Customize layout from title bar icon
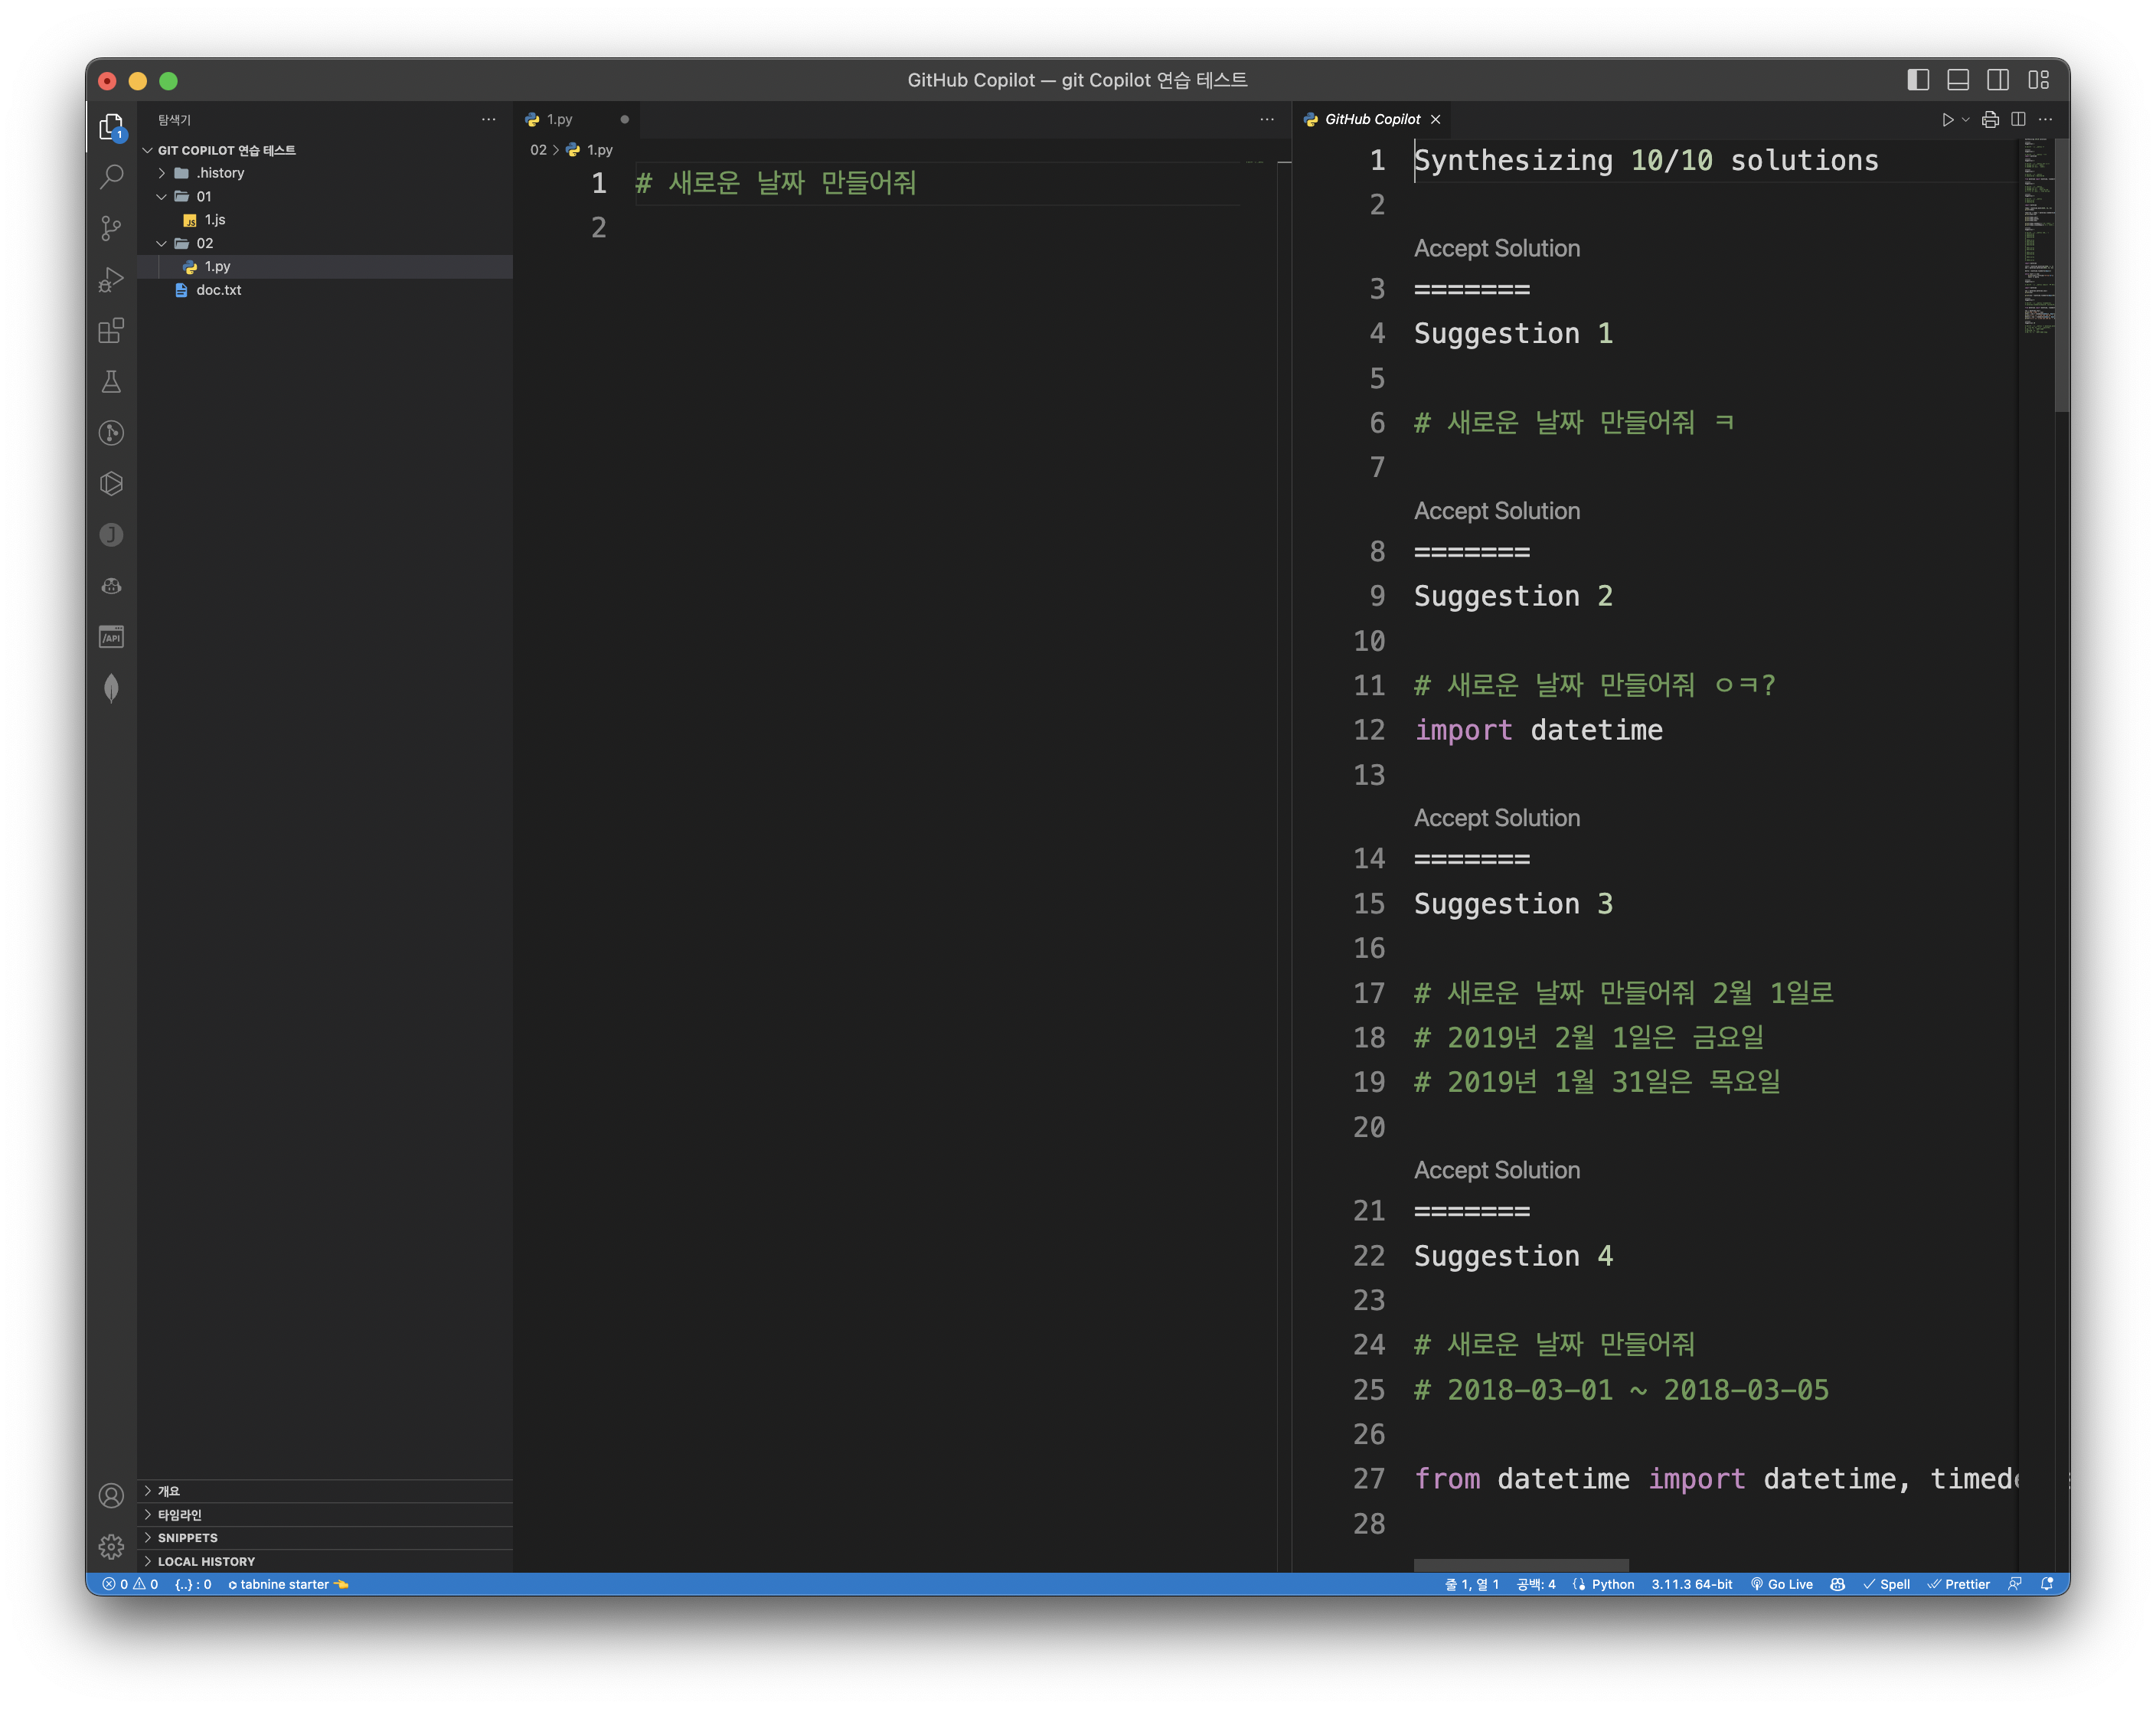Viewport: 2156px width, 1709px height. 2038,80
